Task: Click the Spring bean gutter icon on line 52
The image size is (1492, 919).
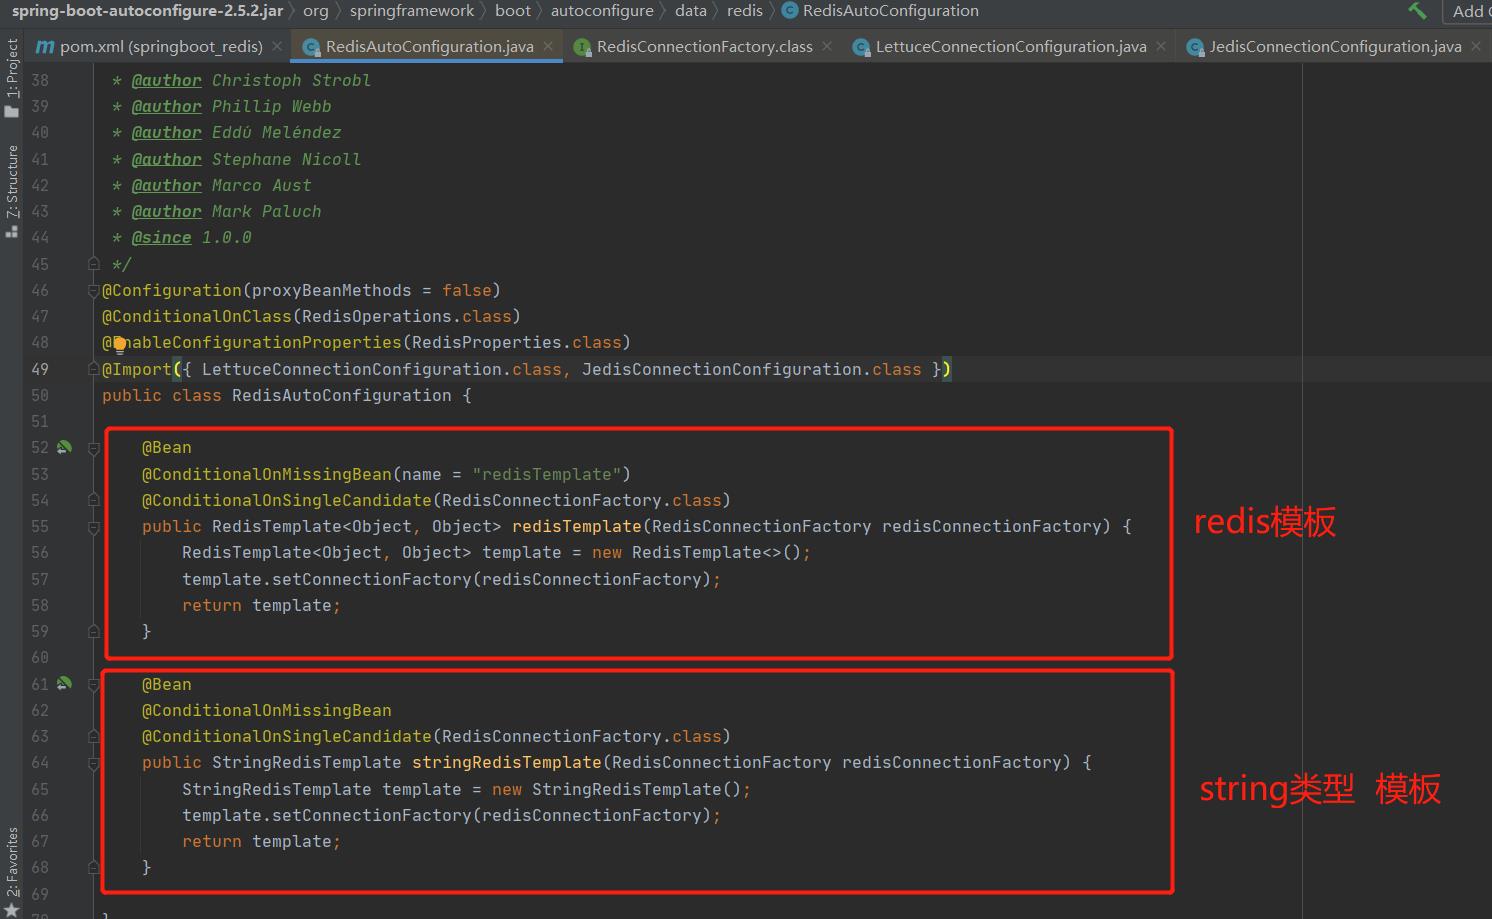Action: tap(64, 447)
